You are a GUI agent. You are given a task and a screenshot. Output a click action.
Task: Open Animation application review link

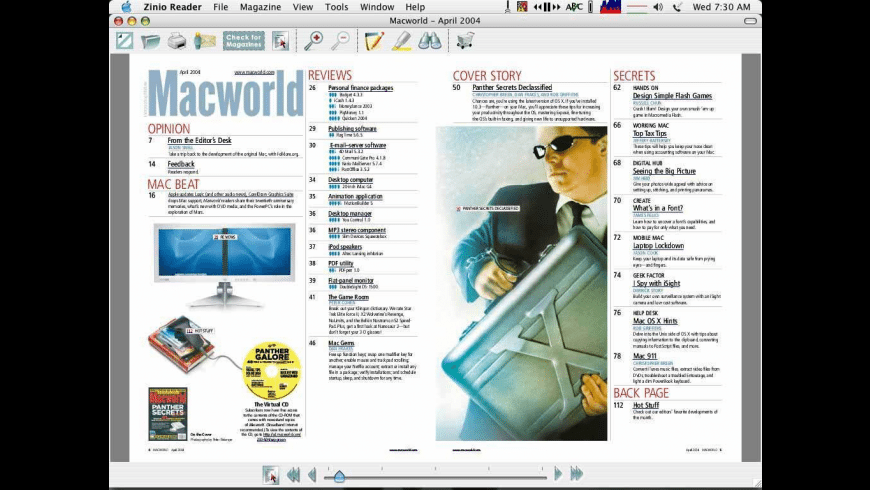pos(355,196)
